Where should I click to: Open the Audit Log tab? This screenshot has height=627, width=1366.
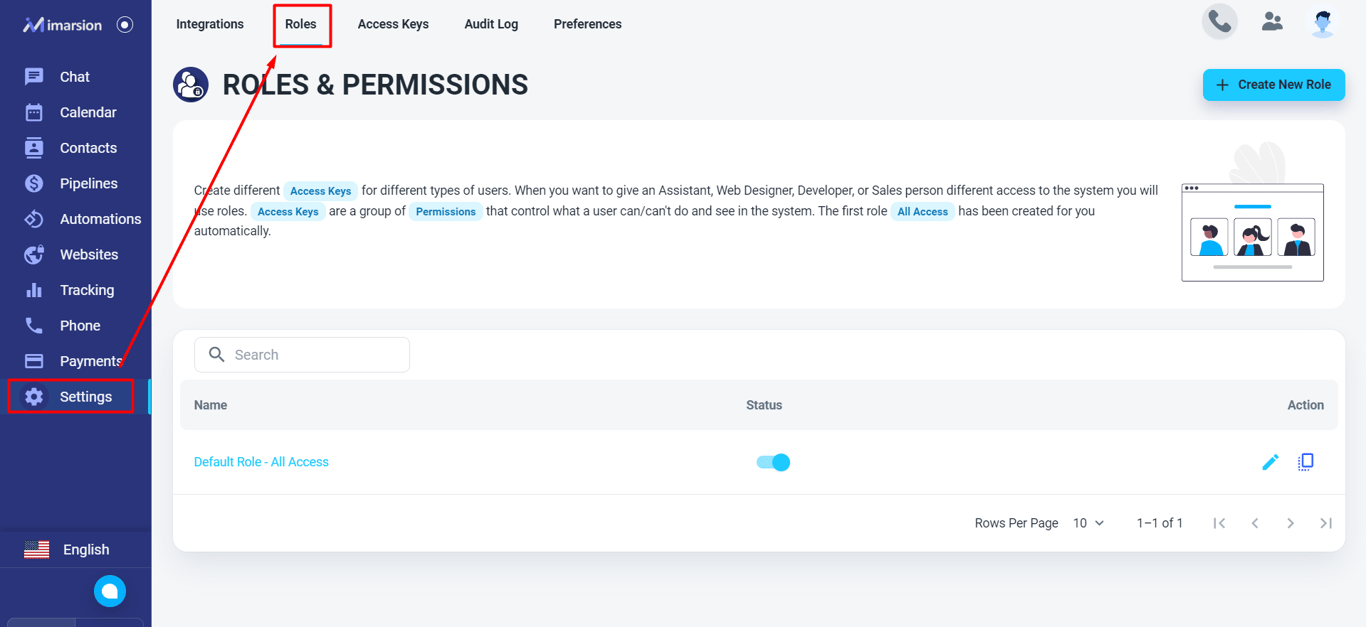491,24
